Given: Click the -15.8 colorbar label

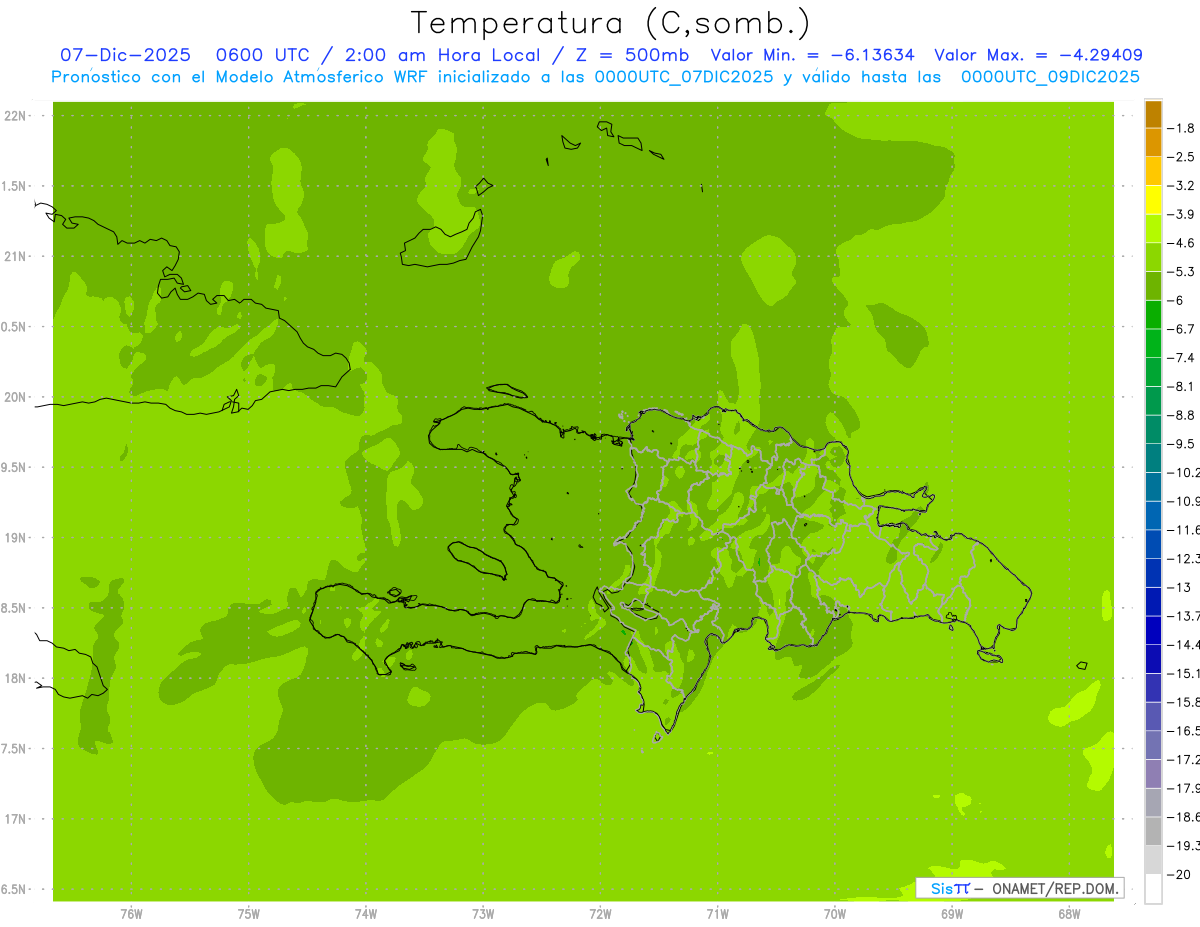Looking at the screenshot, I should click(x=1182, y=702).
